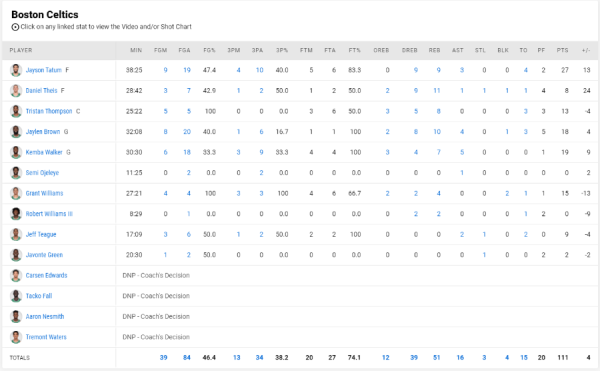Open Jeff Teague player profile
This screenshot has width=600, height=371.
click(41, 234)
